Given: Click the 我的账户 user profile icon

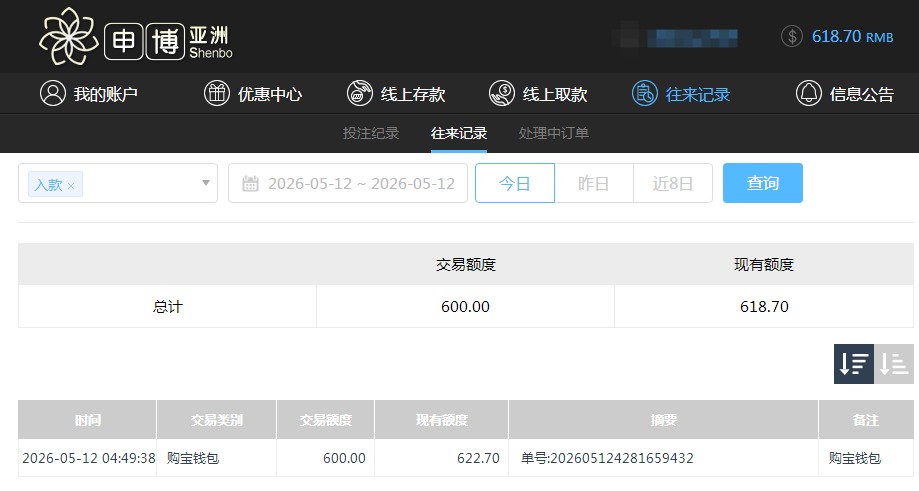Looking at the screenshot, I should click(53, 94).
